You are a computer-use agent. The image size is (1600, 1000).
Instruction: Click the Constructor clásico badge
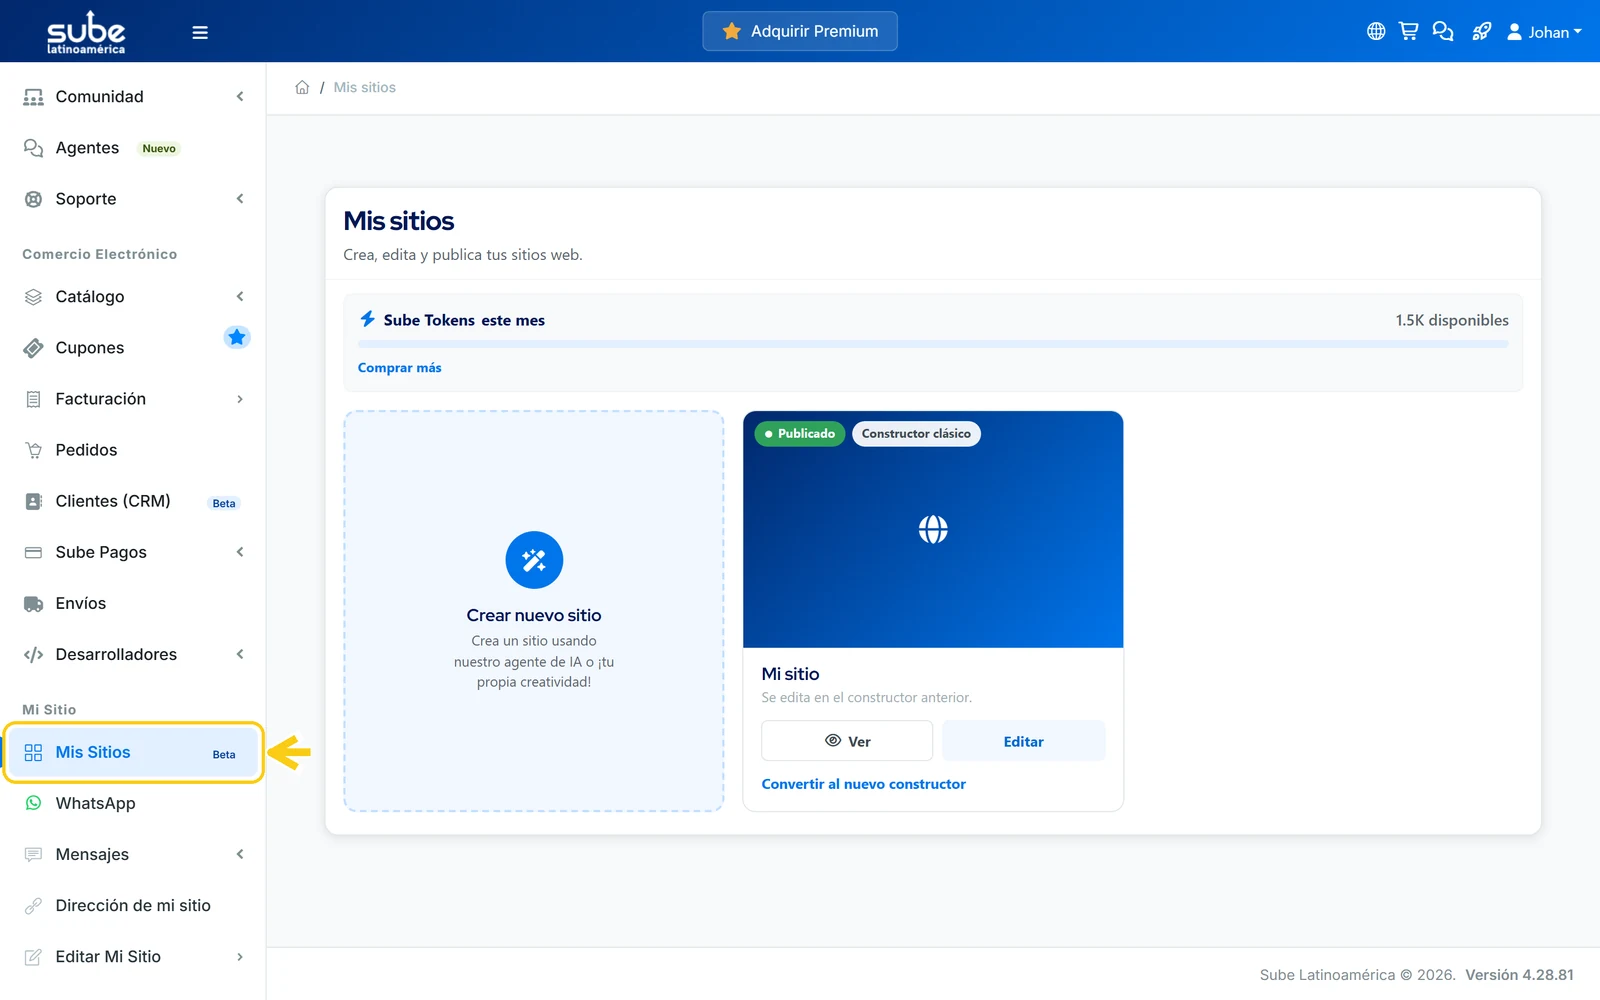(916, 434)
